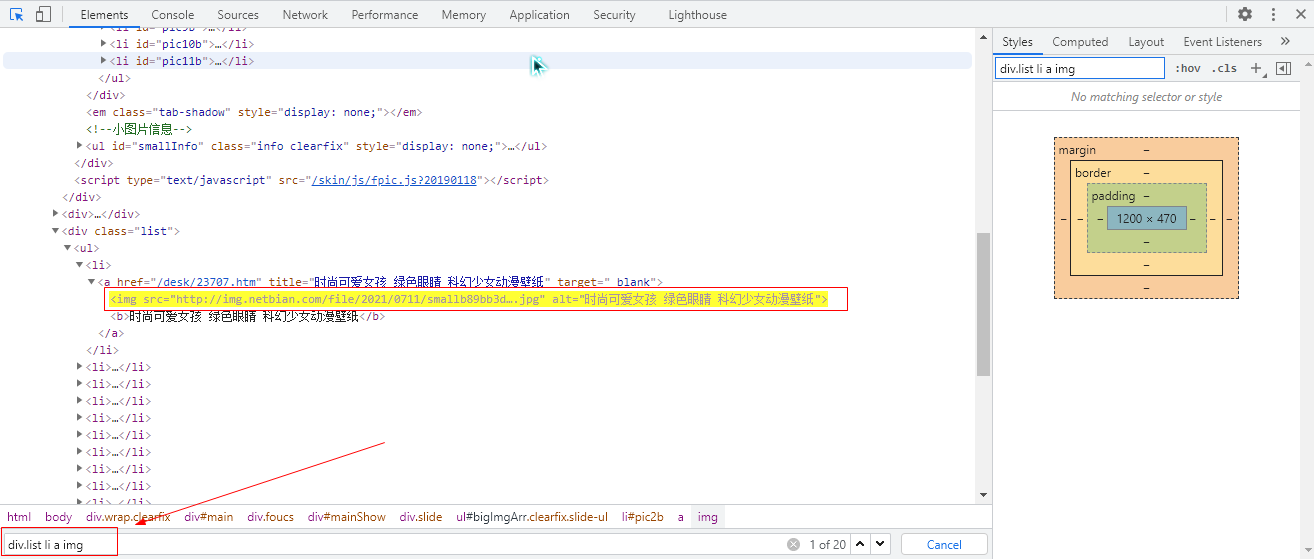This screenshot has width=1314, height=559.
Task: Switch to the Computed tab
Action: (1080, 42)
